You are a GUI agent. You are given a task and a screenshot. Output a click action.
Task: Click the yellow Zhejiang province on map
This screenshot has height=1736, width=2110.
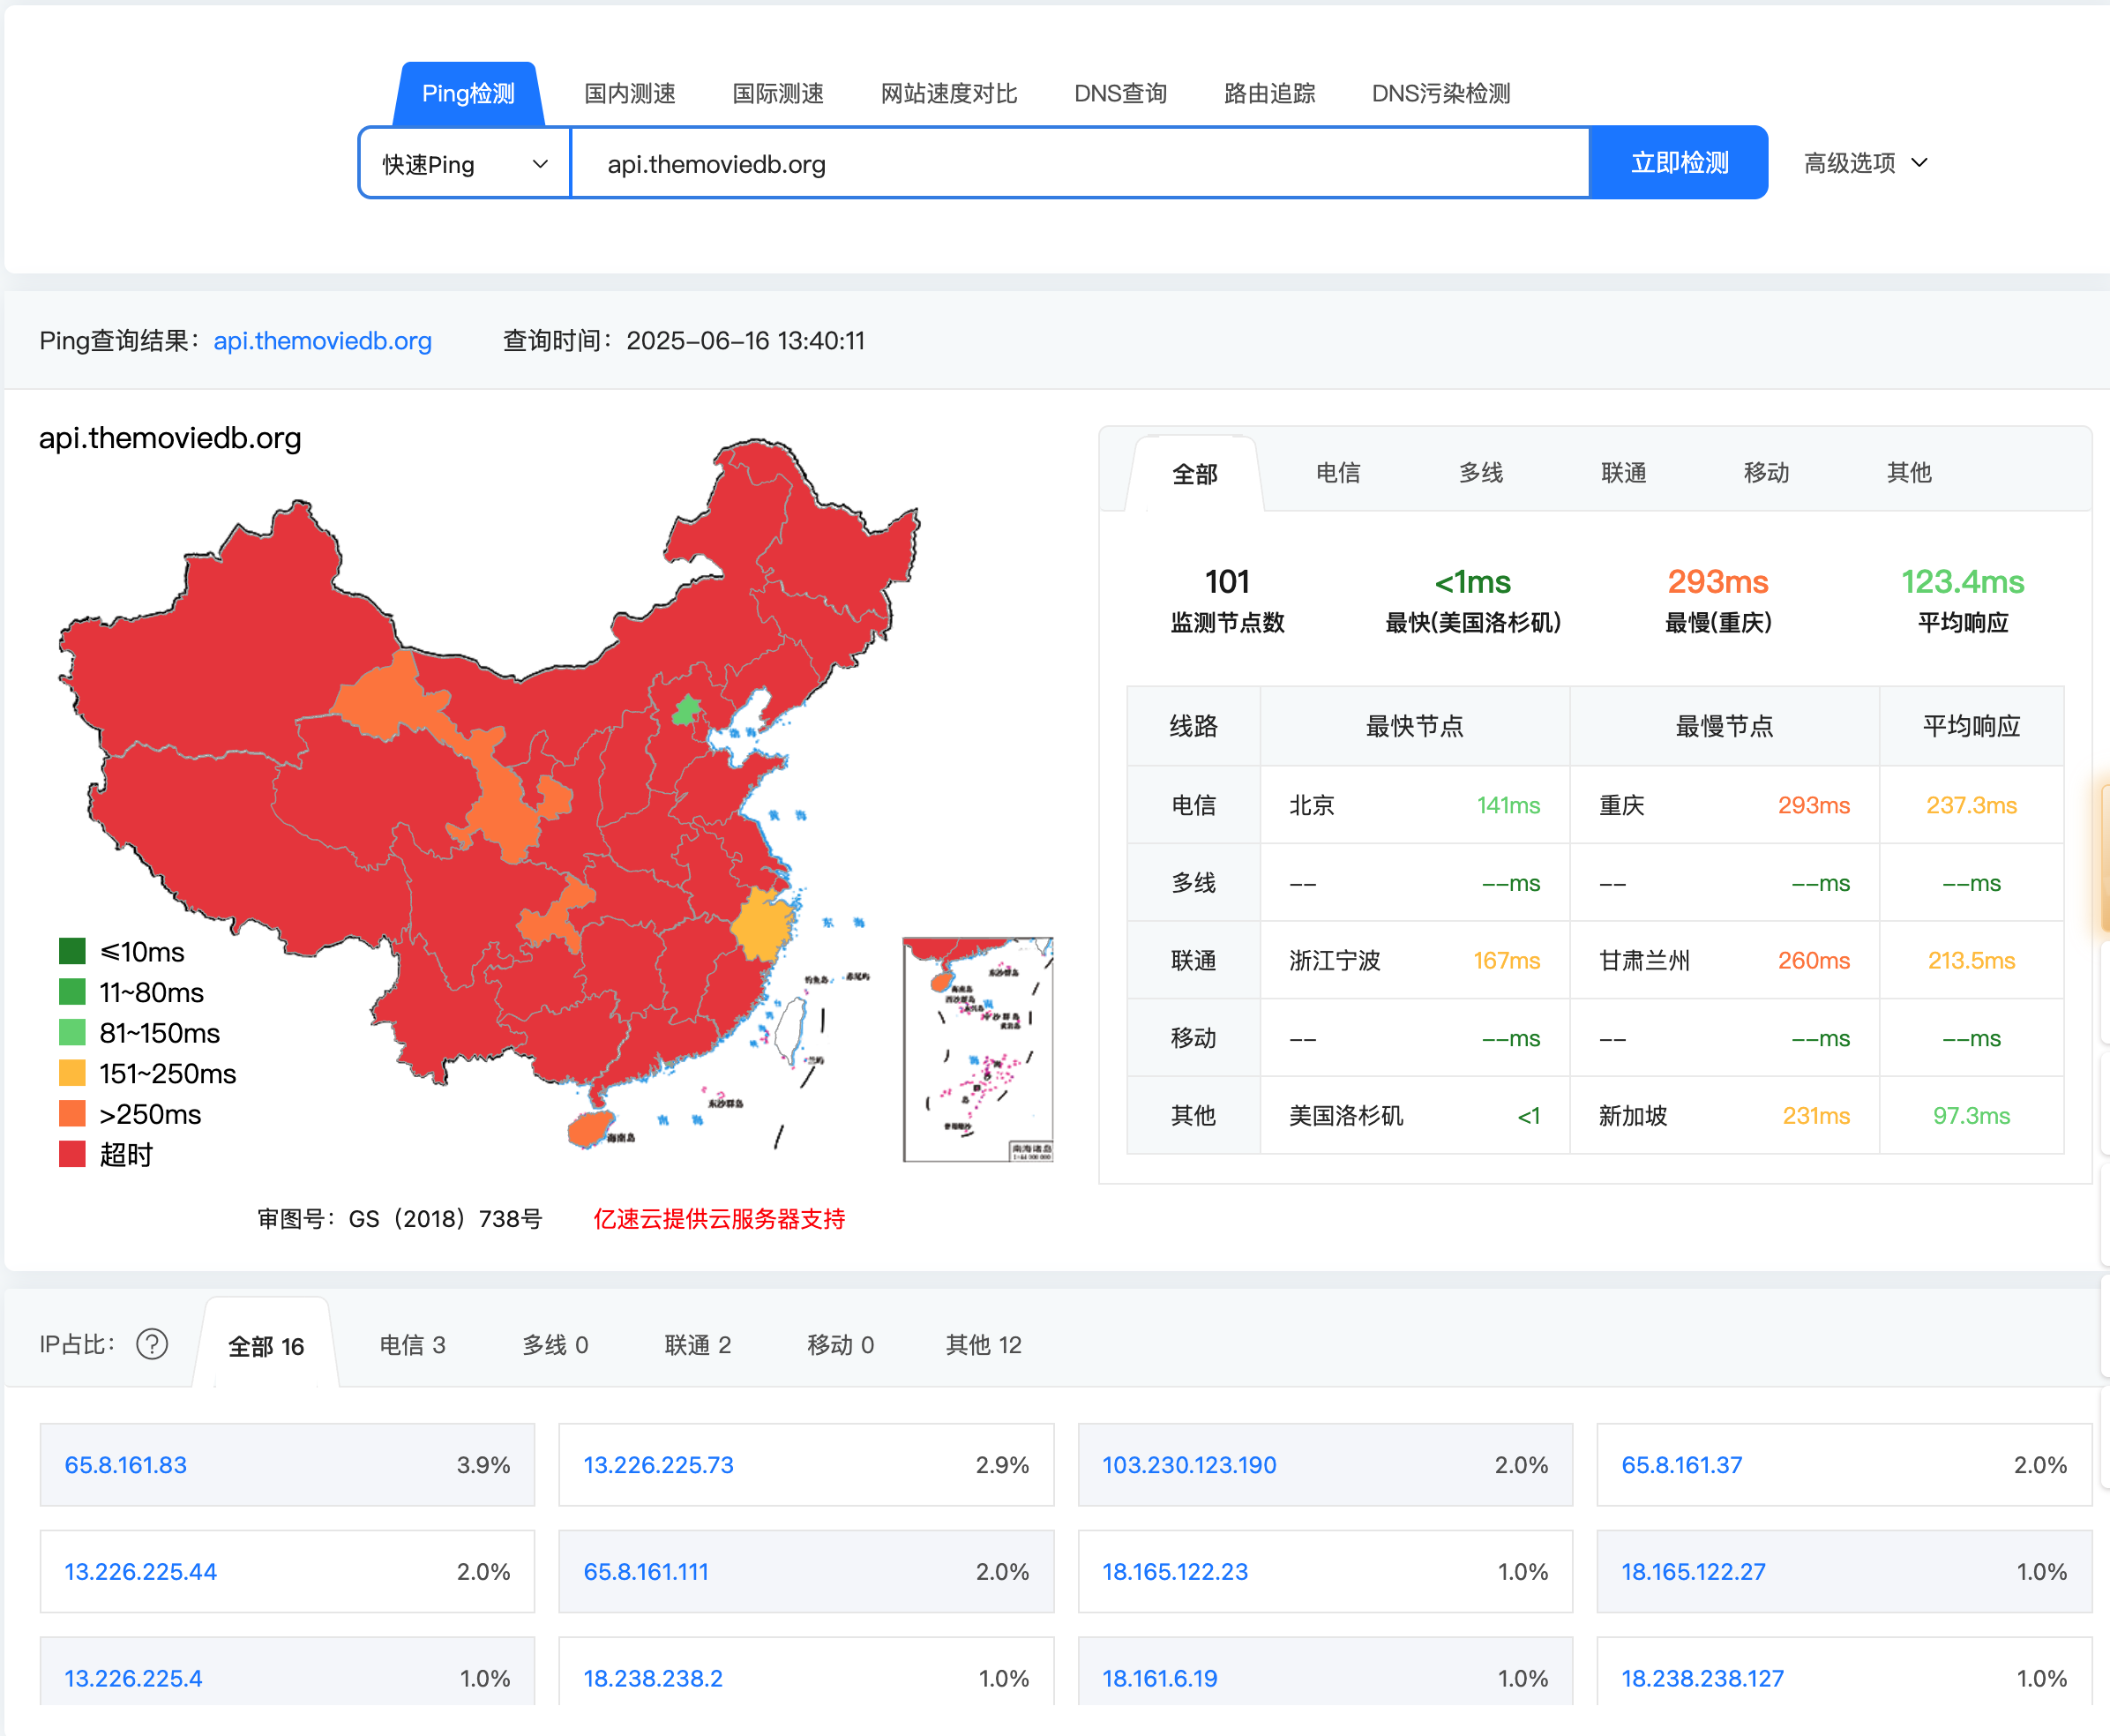764,925
